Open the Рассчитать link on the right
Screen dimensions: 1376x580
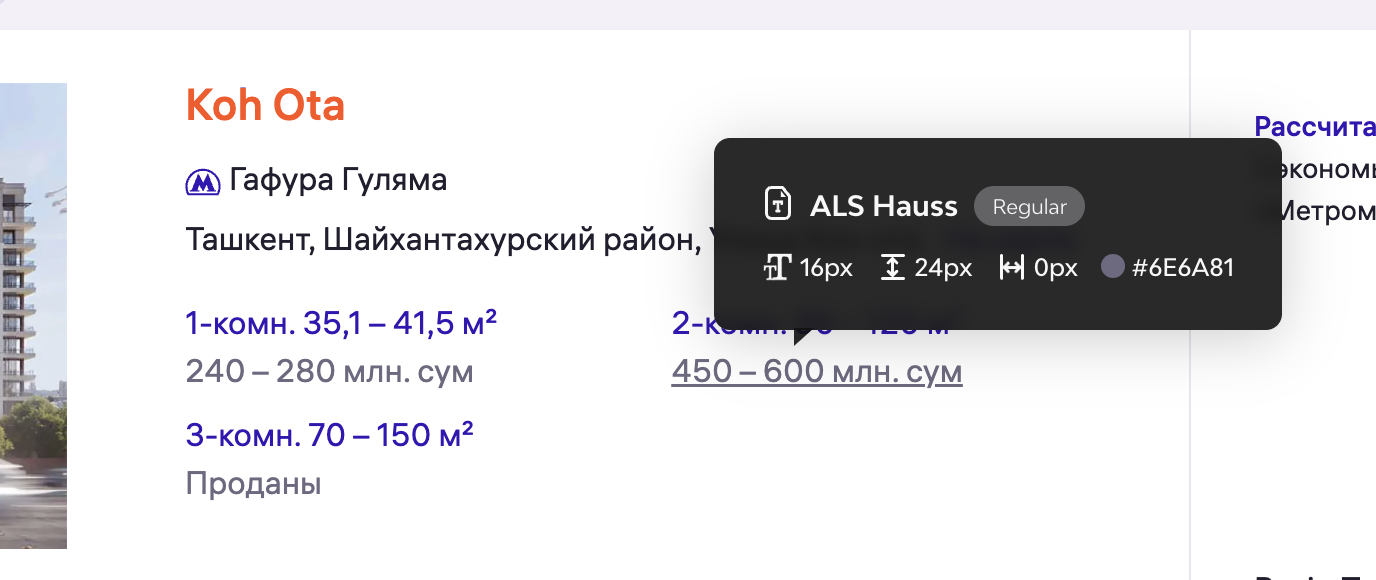1315,127
